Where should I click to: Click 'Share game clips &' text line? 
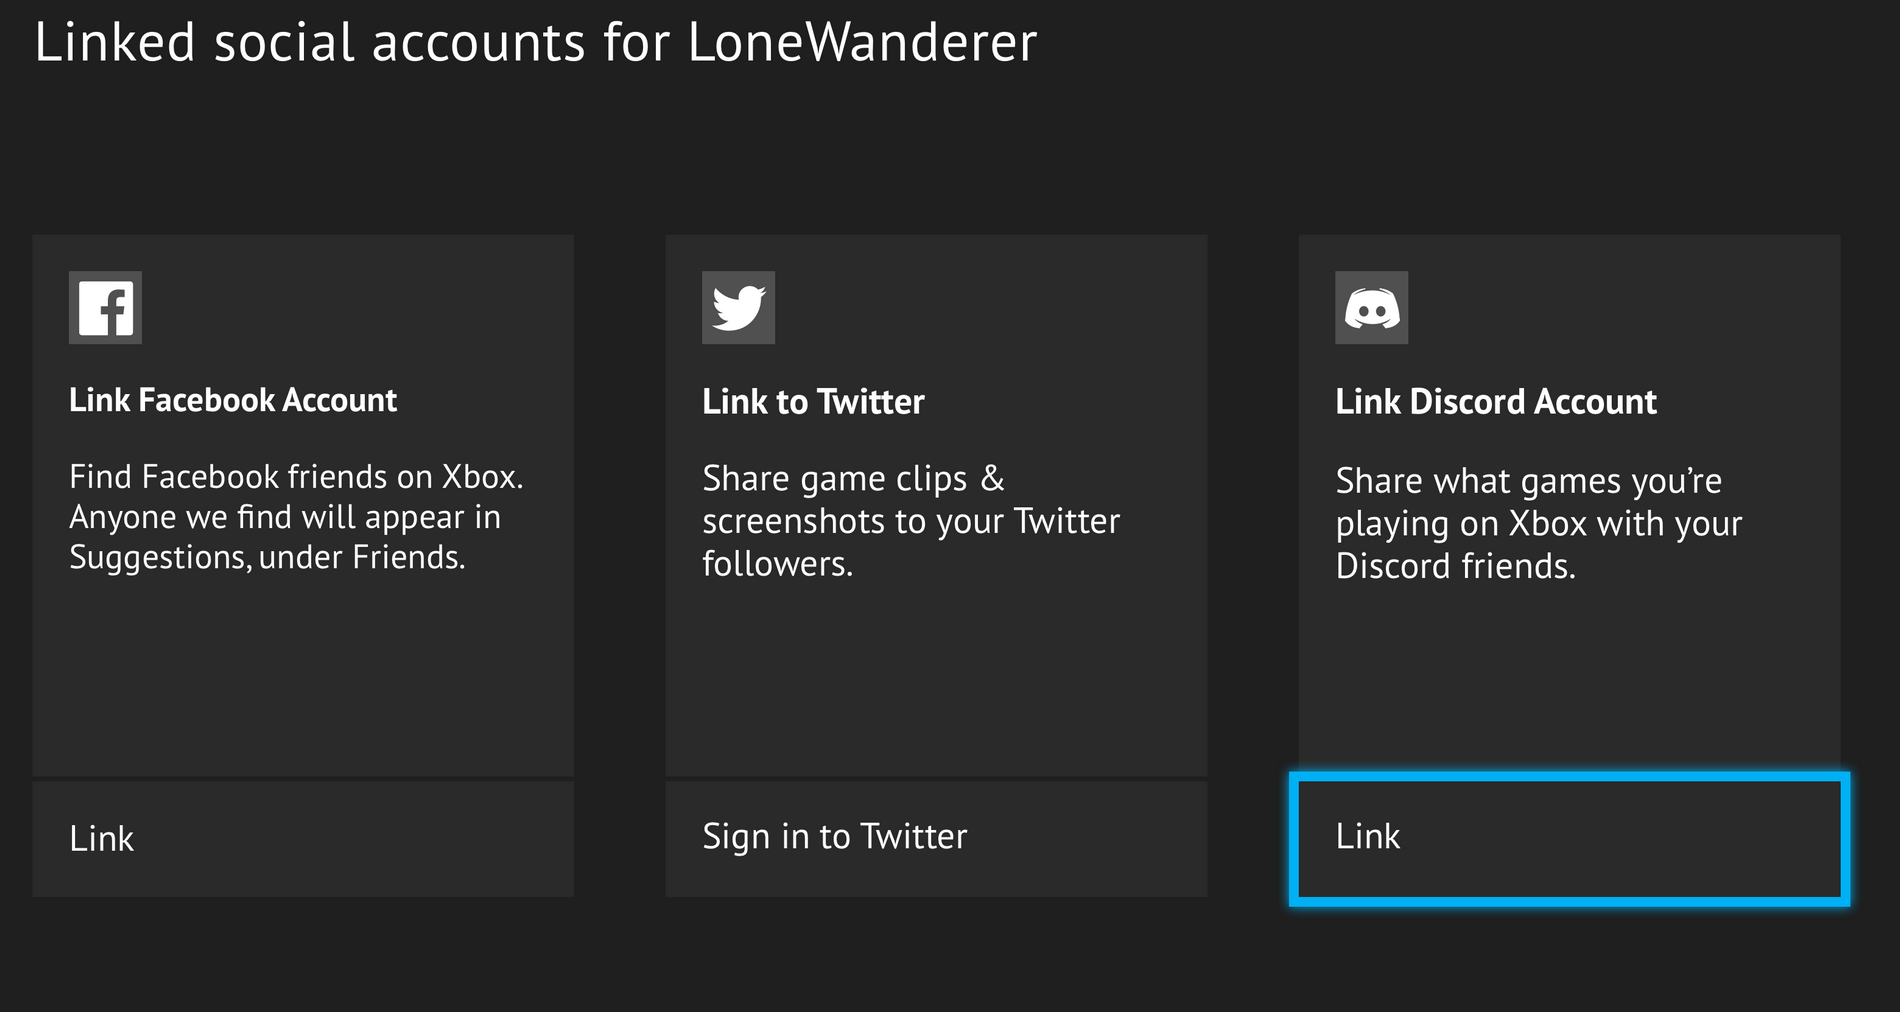click(853, 479)
